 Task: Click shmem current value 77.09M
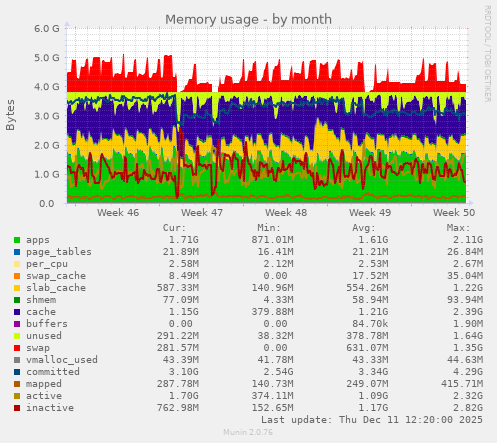point(181,300)
